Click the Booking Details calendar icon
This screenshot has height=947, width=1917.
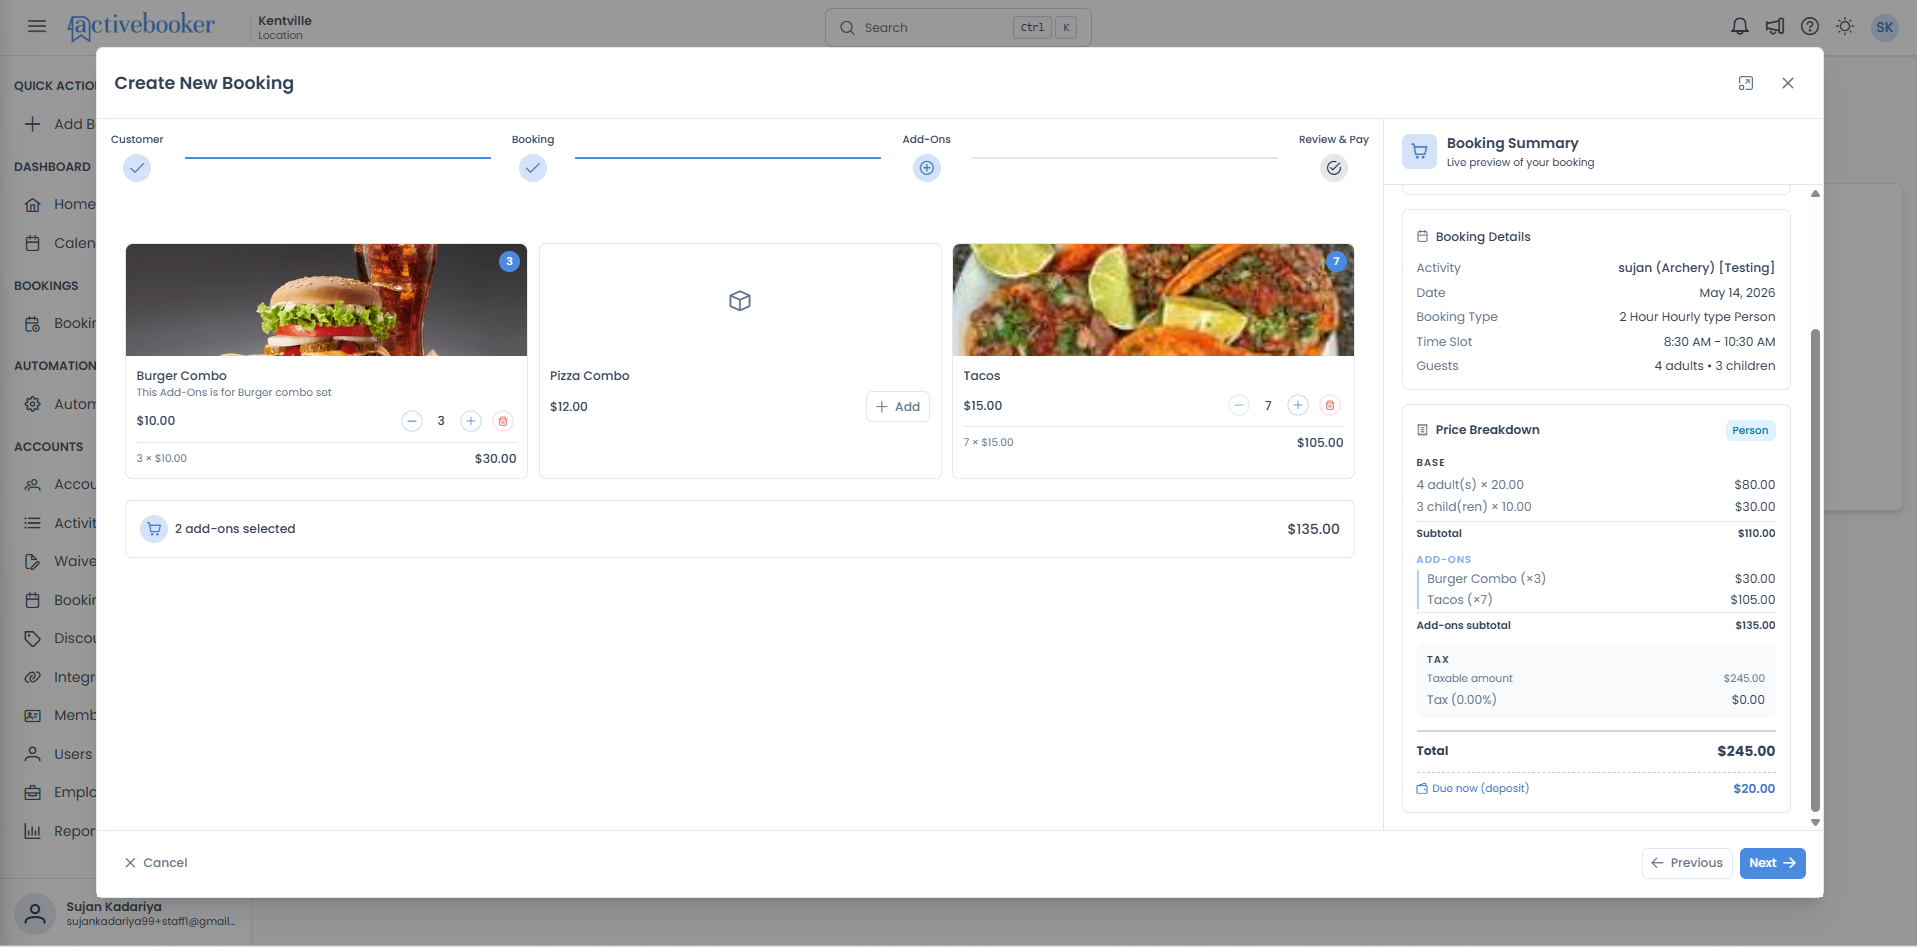[x=1422, y=237]
